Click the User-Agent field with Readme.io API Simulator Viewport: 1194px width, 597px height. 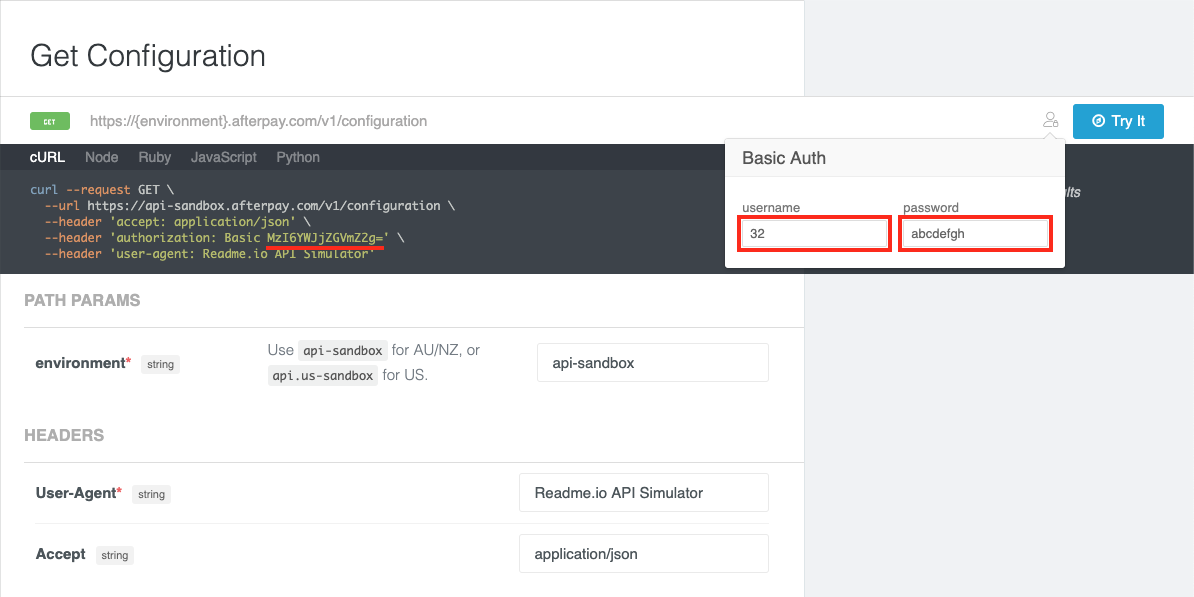point(643,492)
